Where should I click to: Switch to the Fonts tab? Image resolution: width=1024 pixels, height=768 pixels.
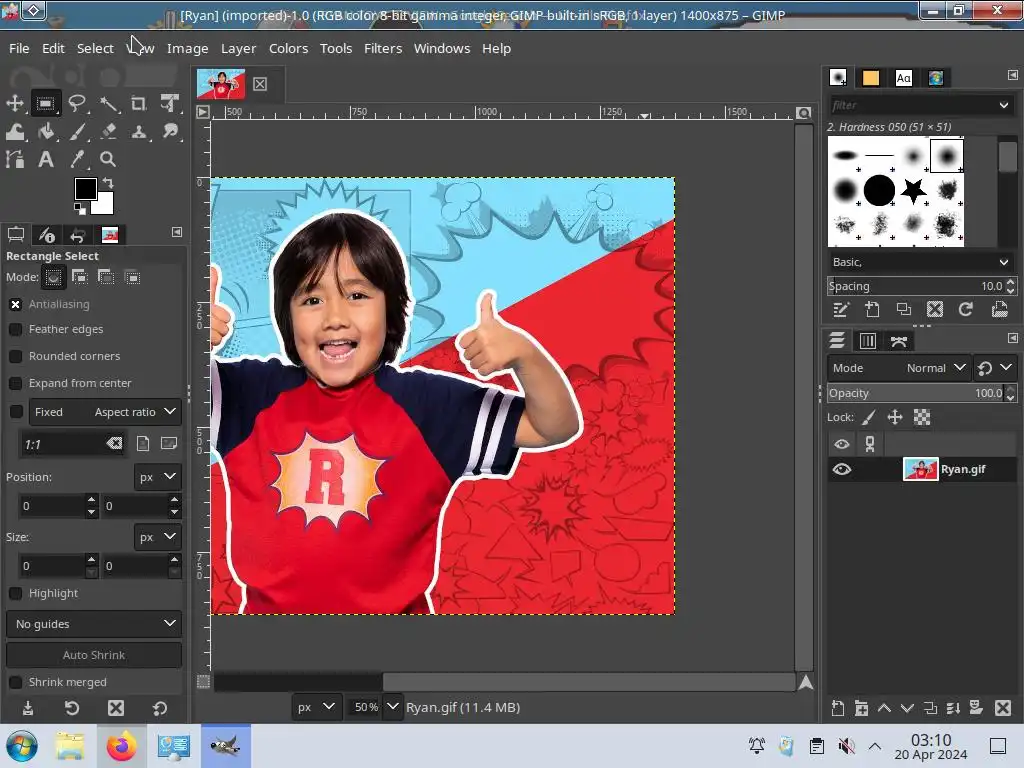tap(904, 78)
